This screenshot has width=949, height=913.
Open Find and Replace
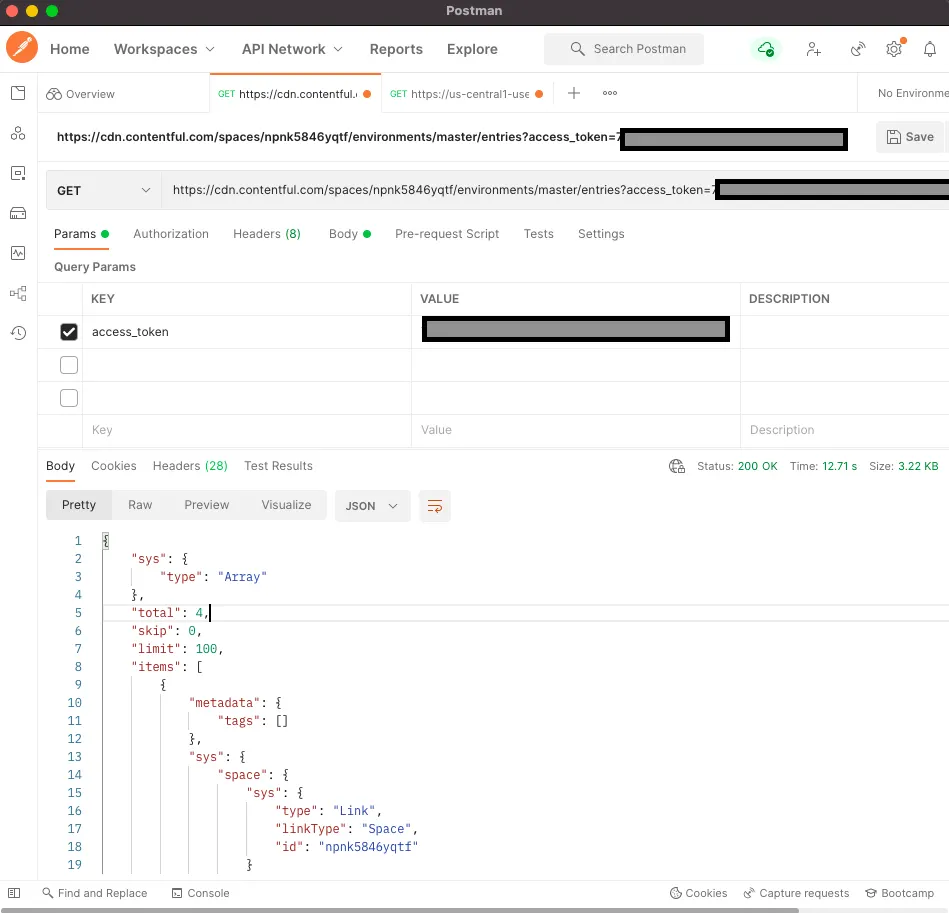coord(94,893)
